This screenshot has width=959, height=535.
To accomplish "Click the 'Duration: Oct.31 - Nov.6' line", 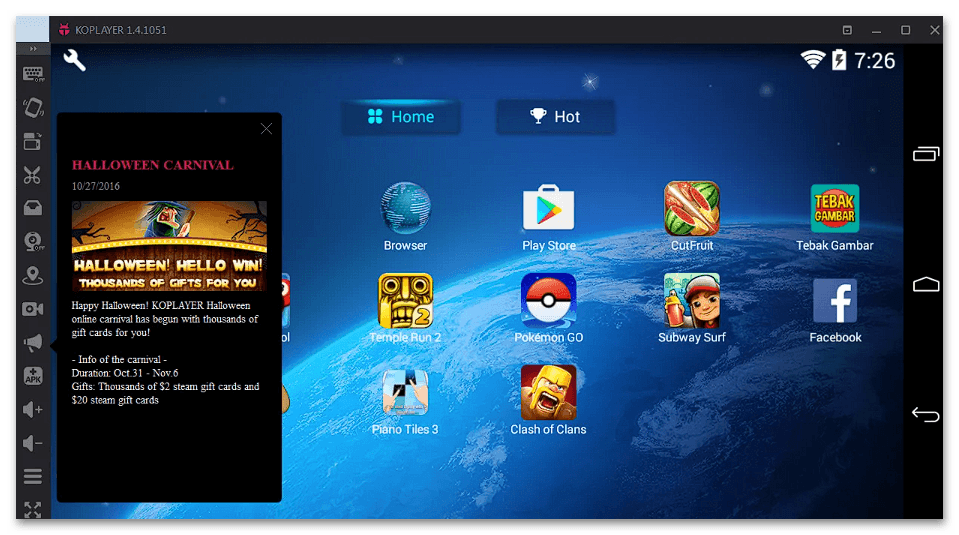I will pos(125,373).
